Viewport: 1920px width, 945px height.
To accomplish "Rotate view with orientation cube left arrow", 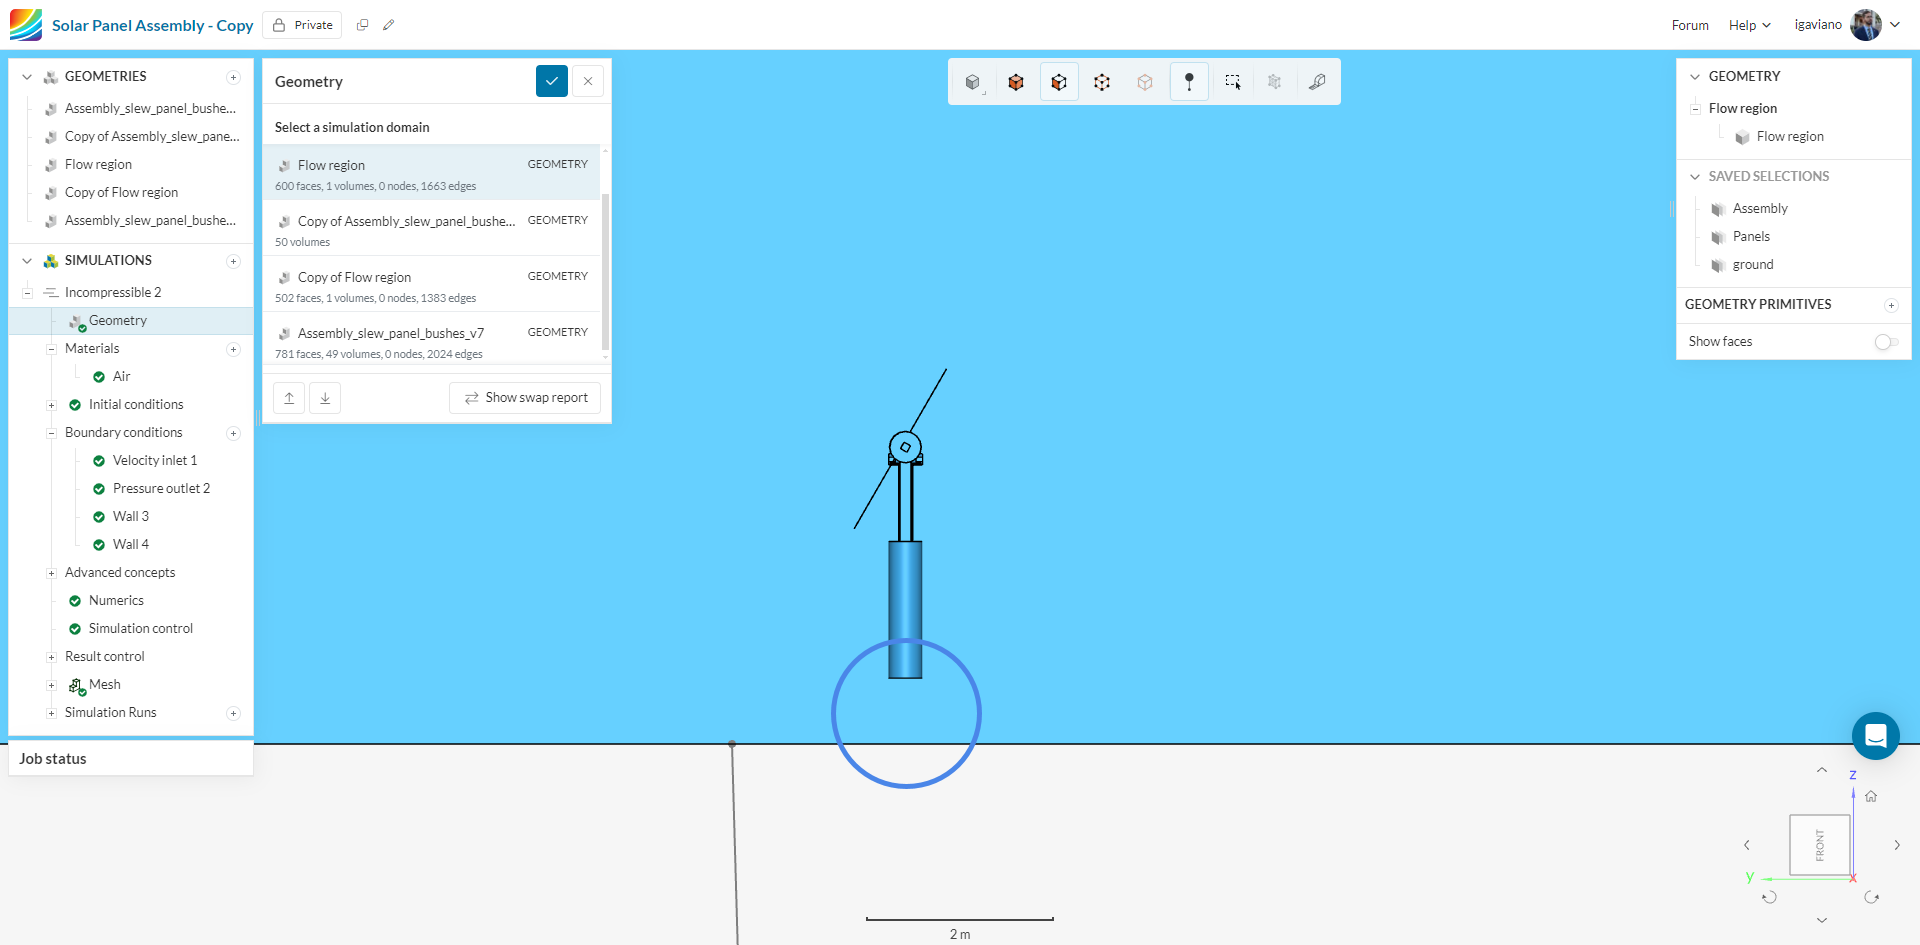I will coord(1747,845).
